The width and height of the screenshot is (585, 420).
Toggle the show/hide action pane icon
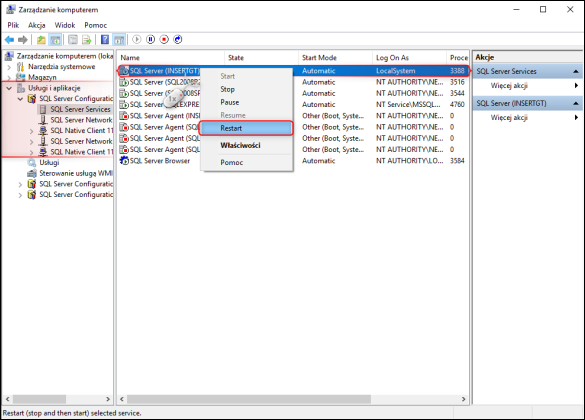click(119, 40)
